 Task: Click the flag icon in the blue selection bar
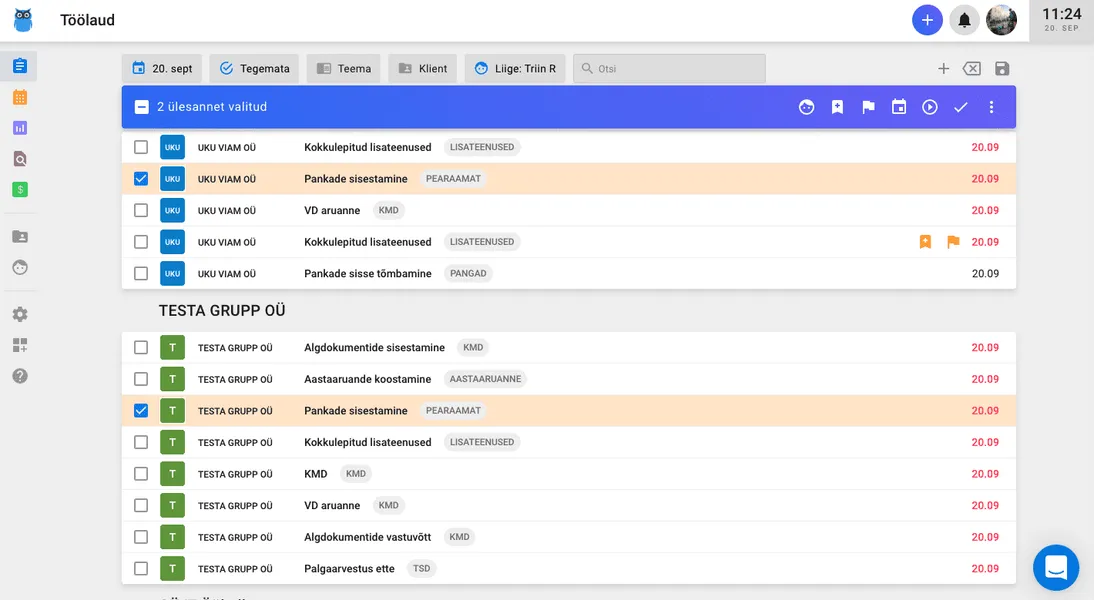coord(868,107)
